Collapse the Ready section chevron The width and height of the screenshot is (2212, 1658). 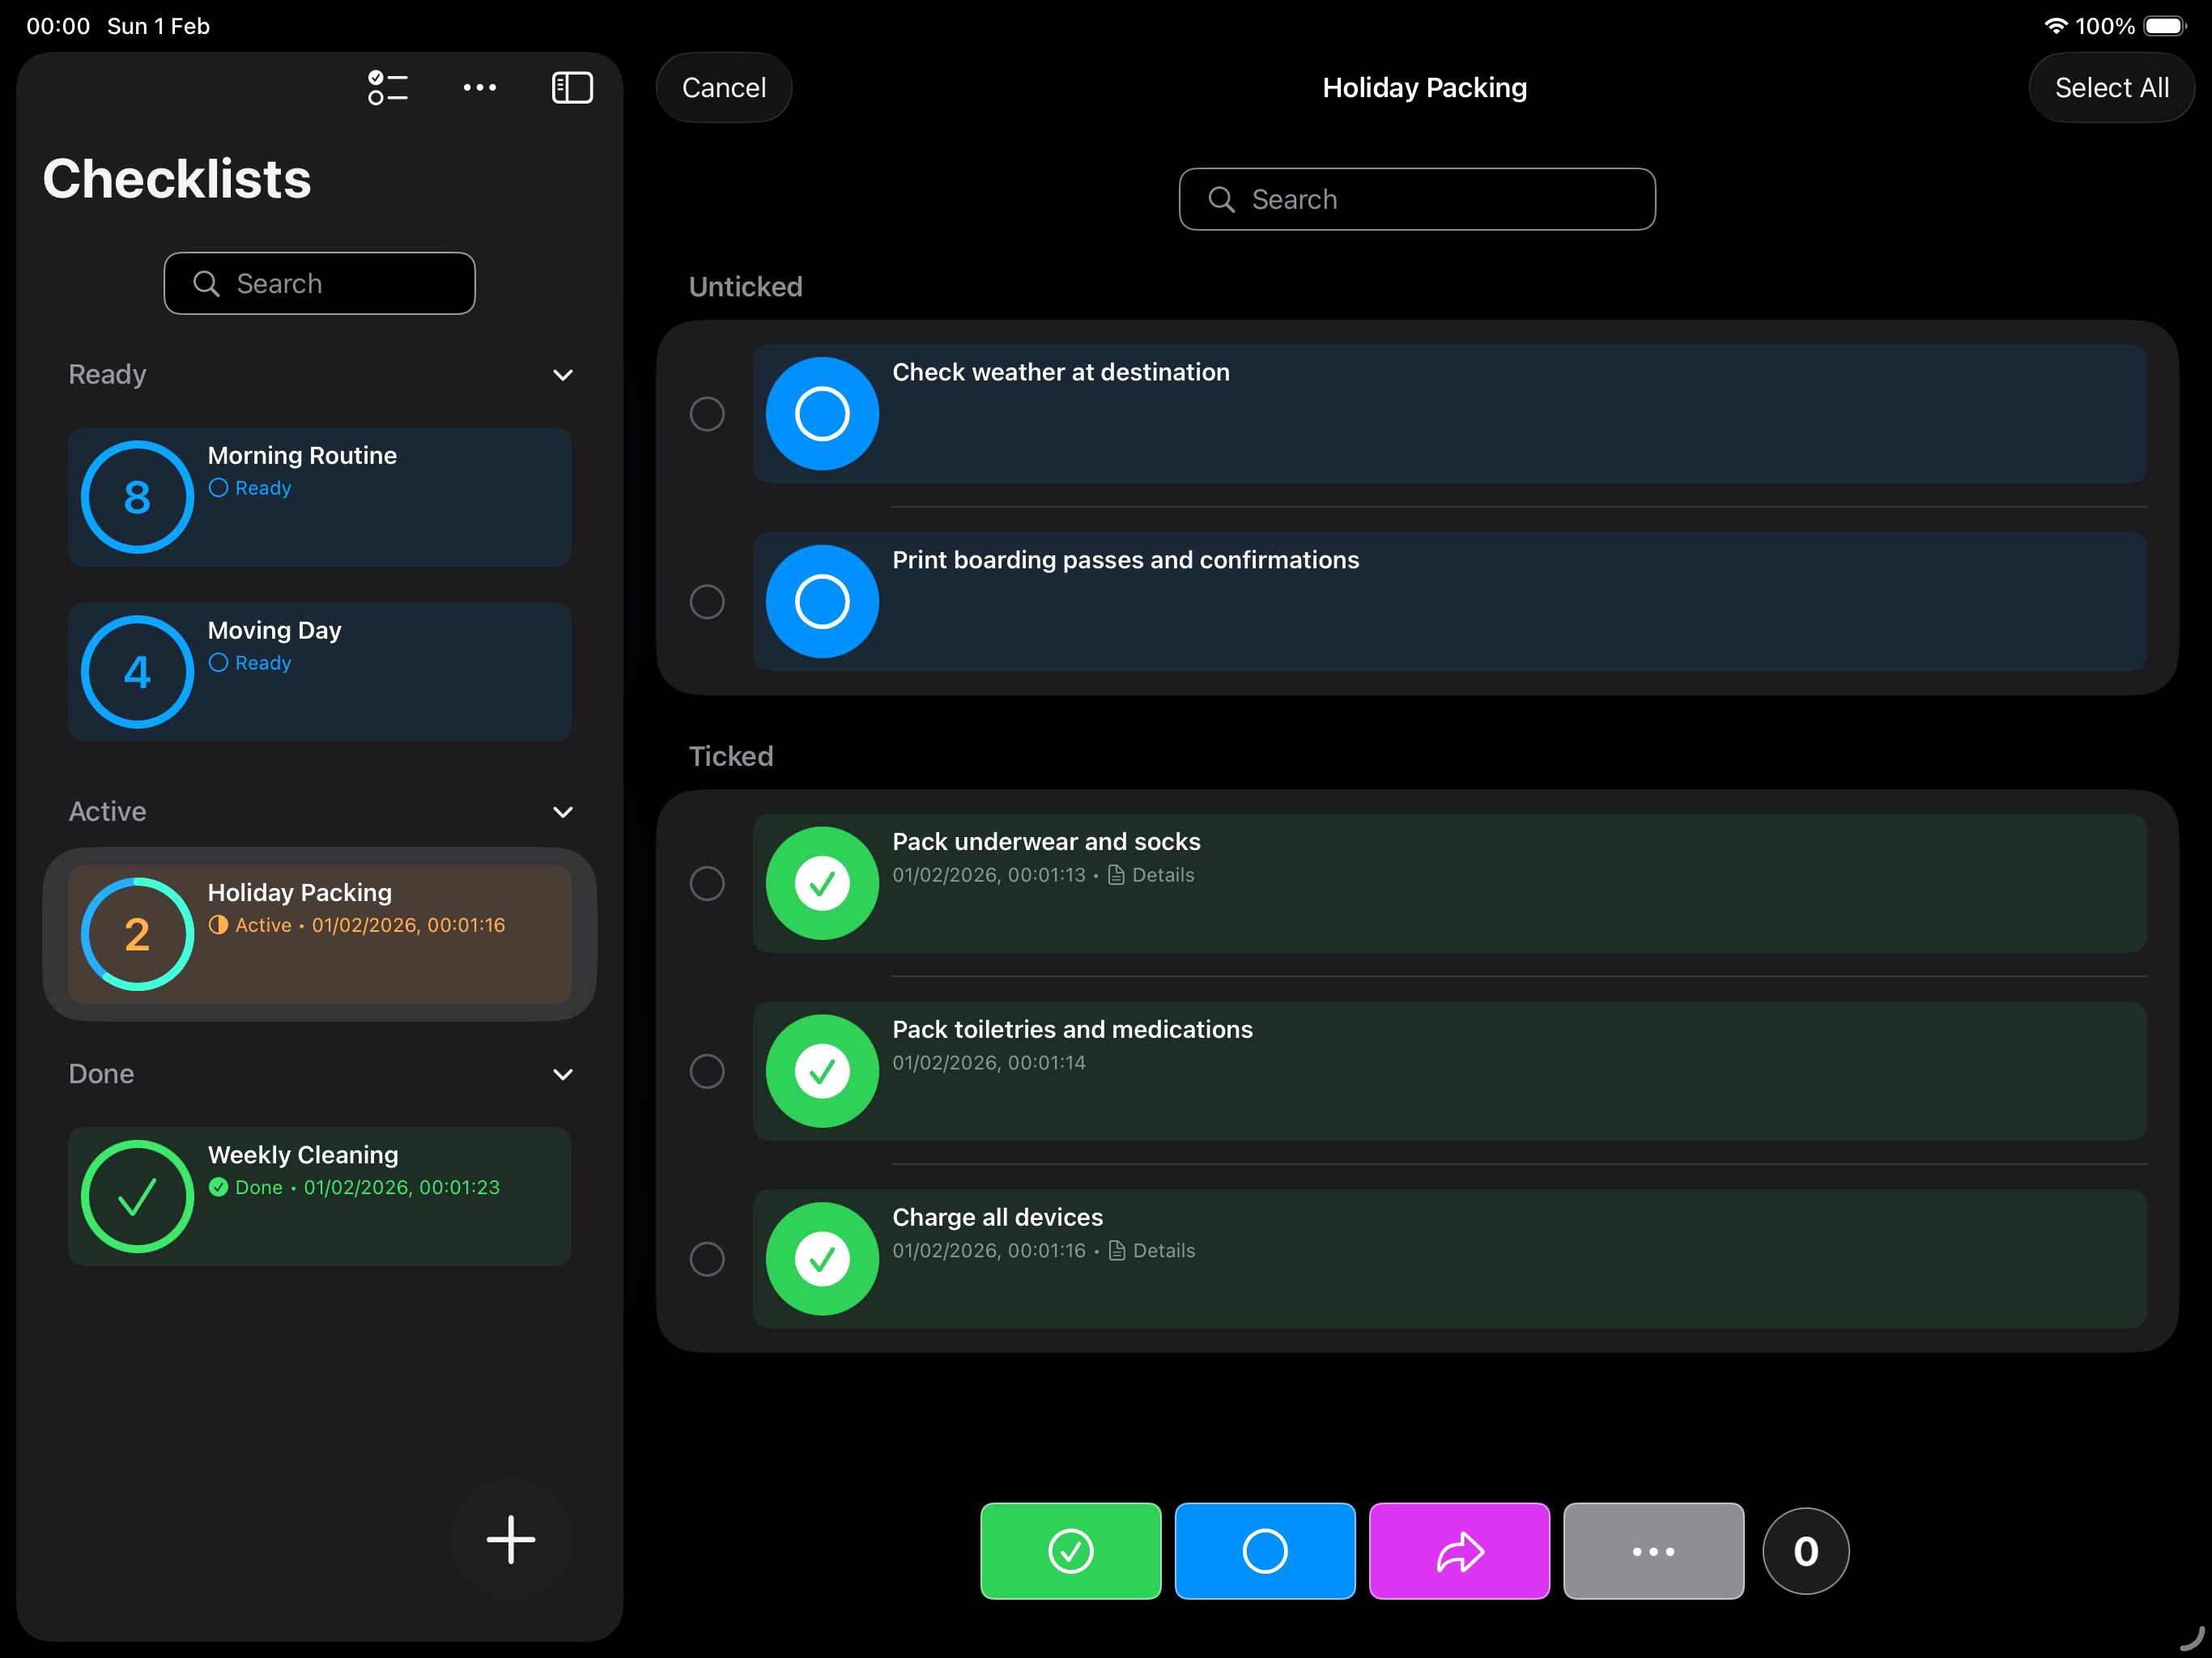(563, 375)
